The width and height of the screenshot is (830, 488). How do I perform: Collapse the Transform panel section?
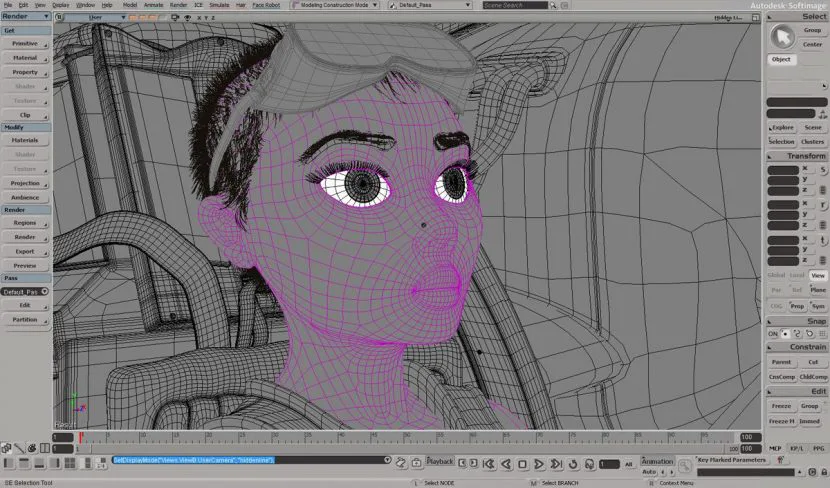click(x=770, y=157)
